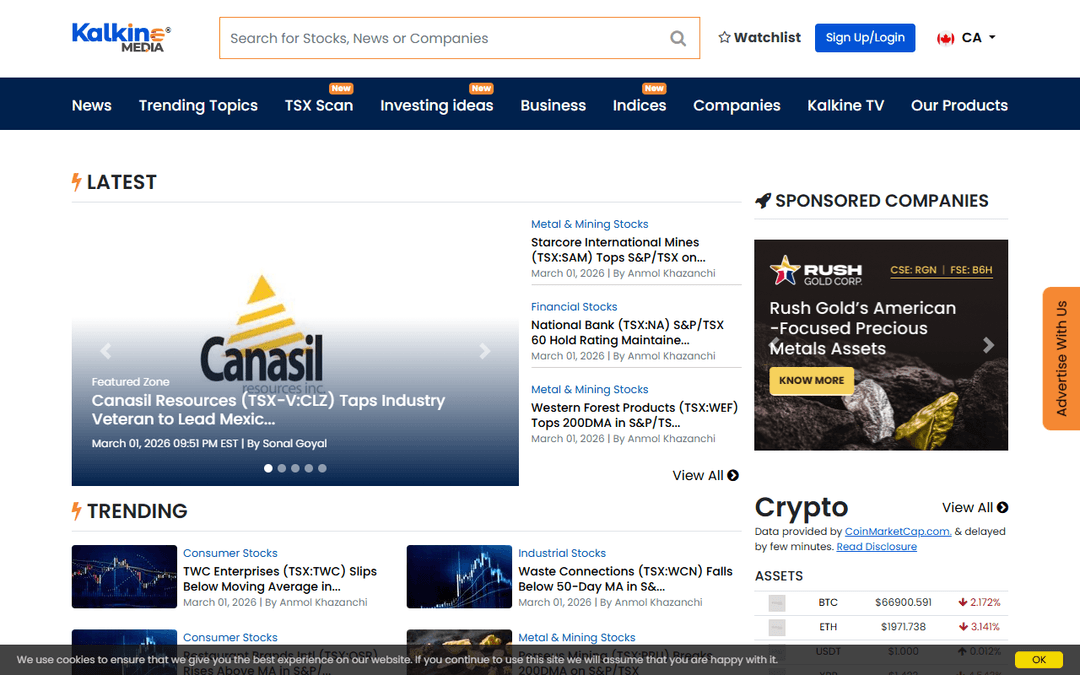Open the Trending Topics menu
The width and height of the screenshot is (1080, 675).
click(x=198, y=105)
